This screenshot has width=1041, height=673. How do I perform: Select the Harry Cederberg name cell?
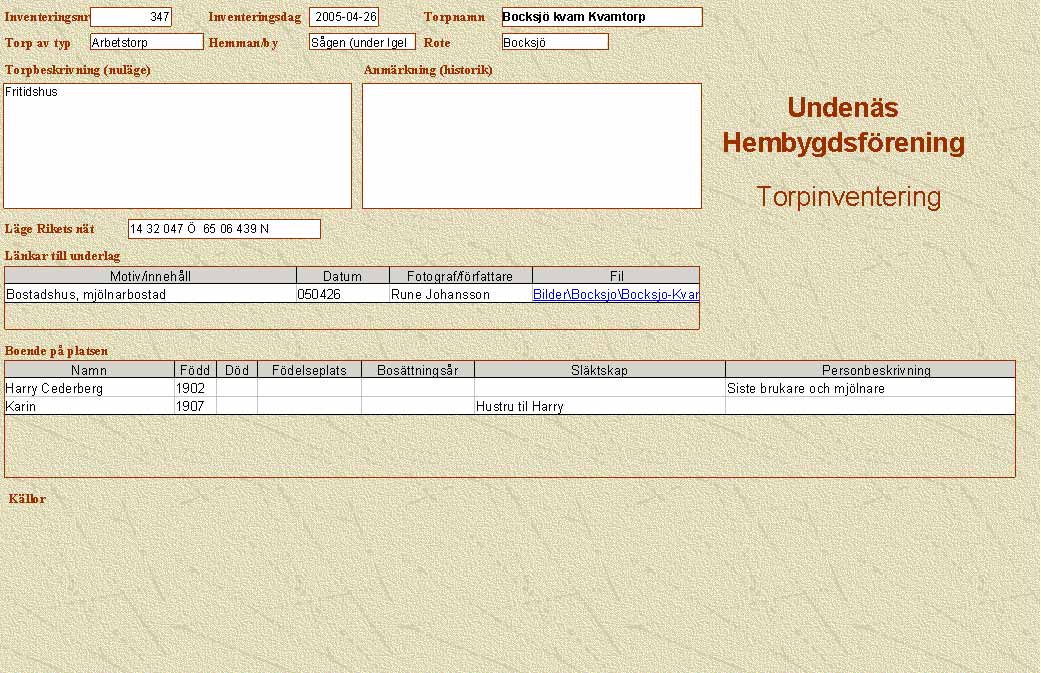[90, 388]
